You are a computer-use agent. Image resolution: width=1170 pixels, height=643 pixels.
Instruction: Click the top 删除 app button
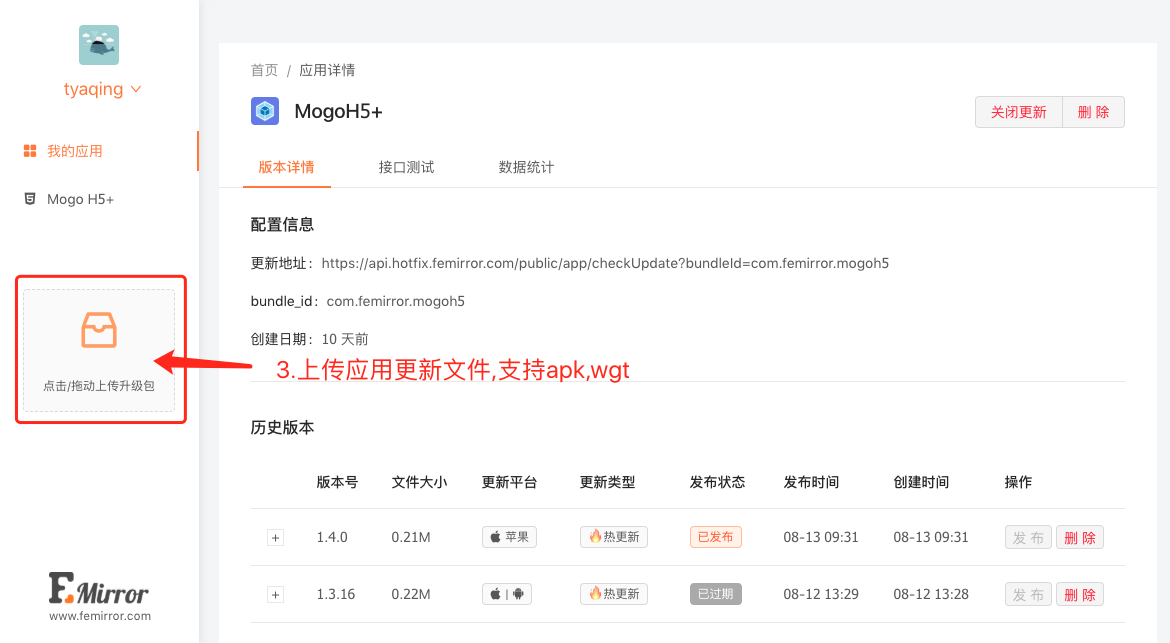[1093, 112]
